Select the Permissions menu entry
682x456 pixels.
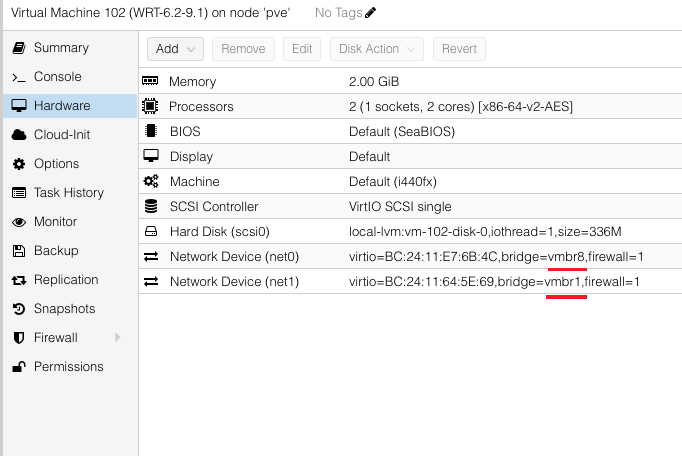(69, 366)
